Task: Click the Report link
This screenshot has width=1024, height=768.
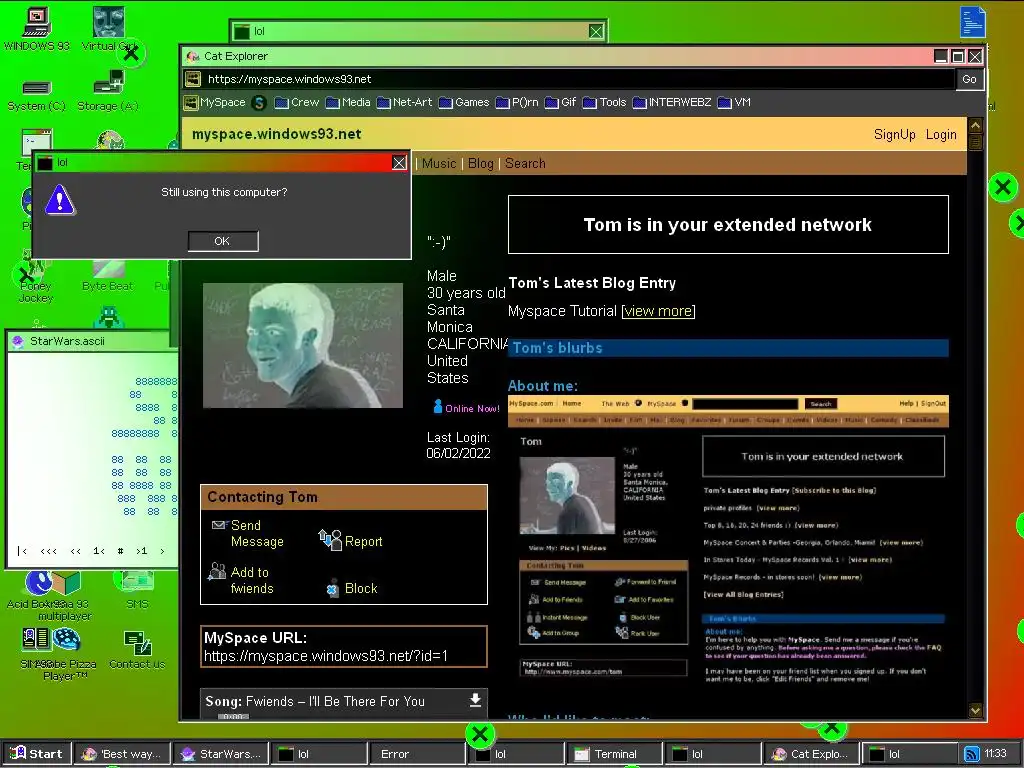Action: pos(364,541)
